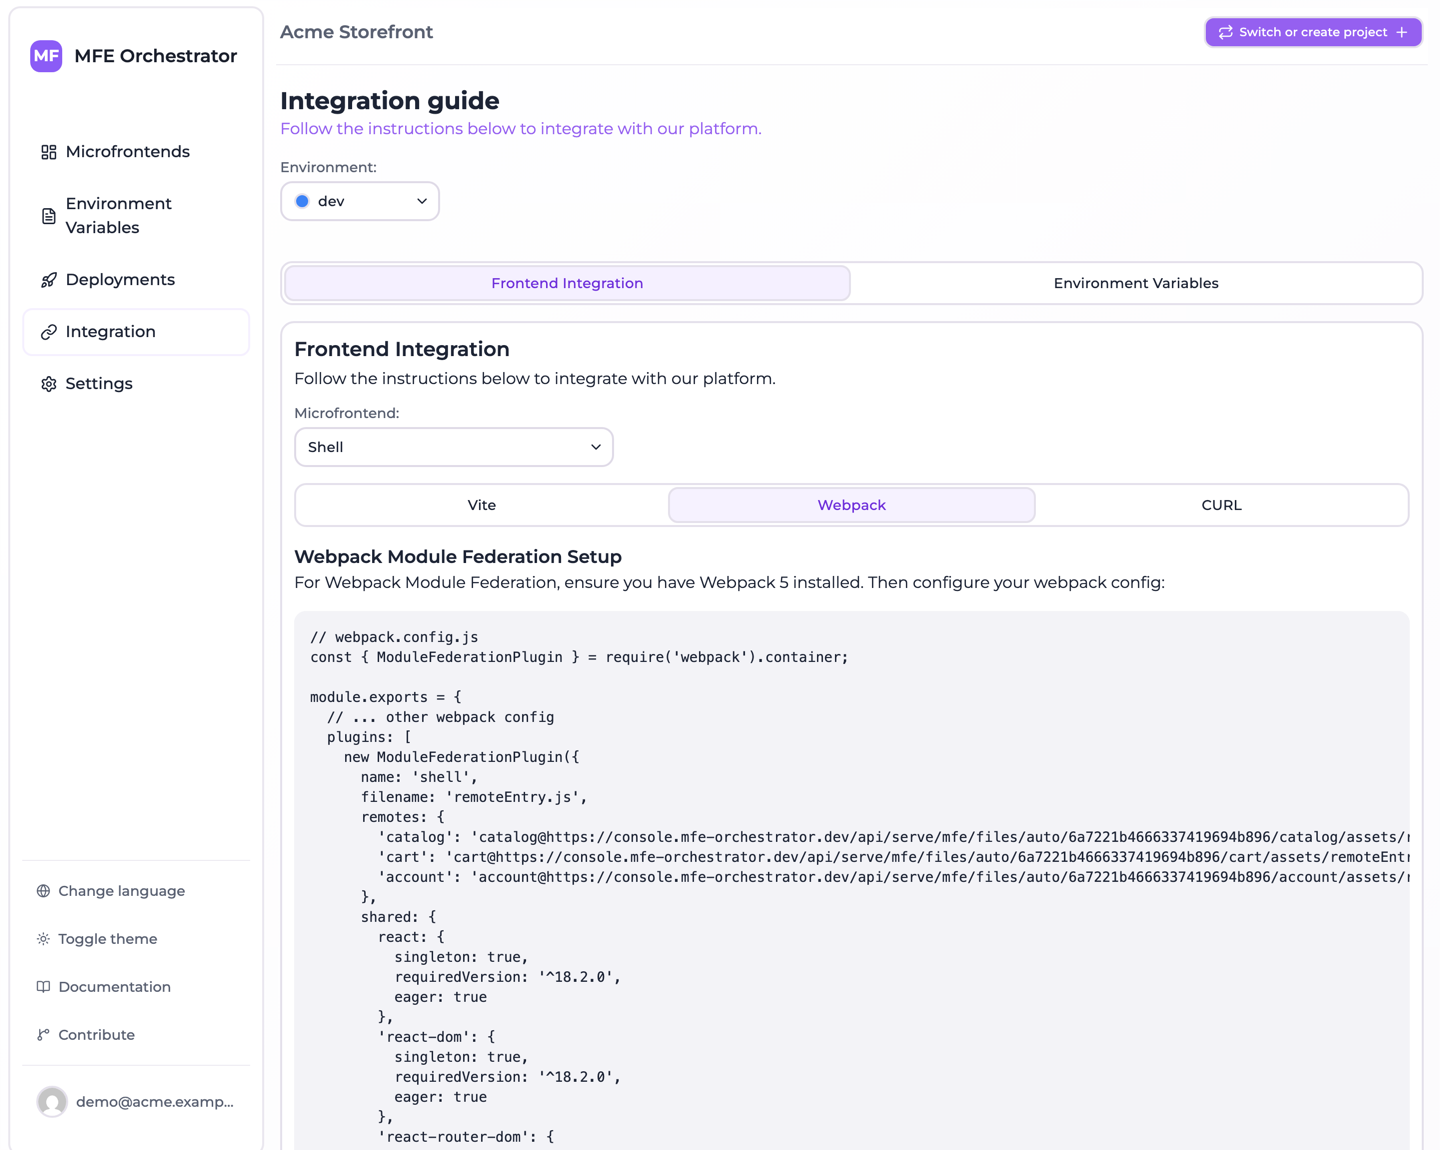Click the Settings gear icon

tap(48, 384)
